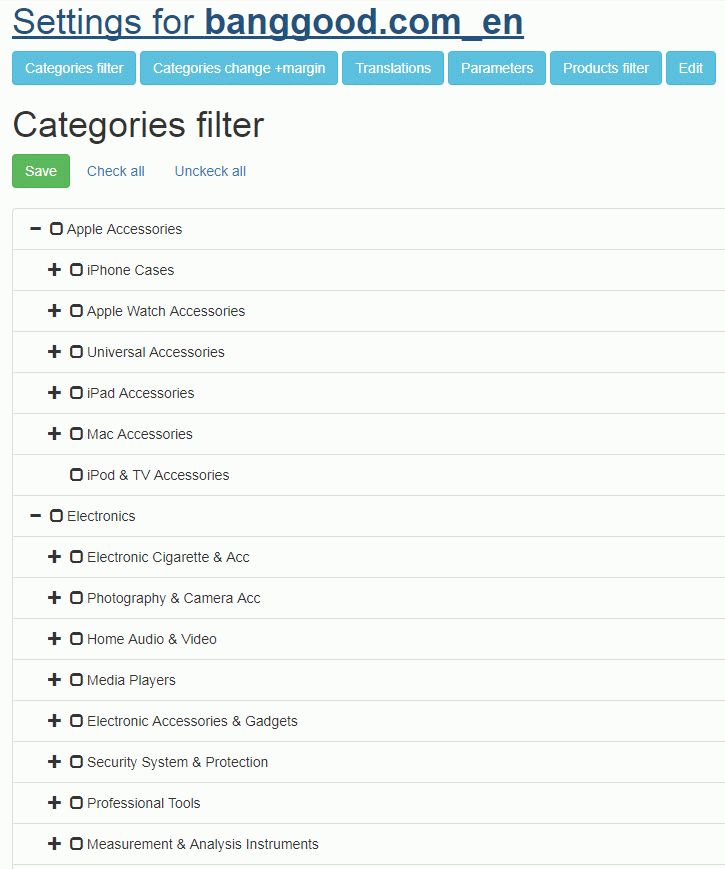Tick Security System & Protection checkbox

point(76,762)
